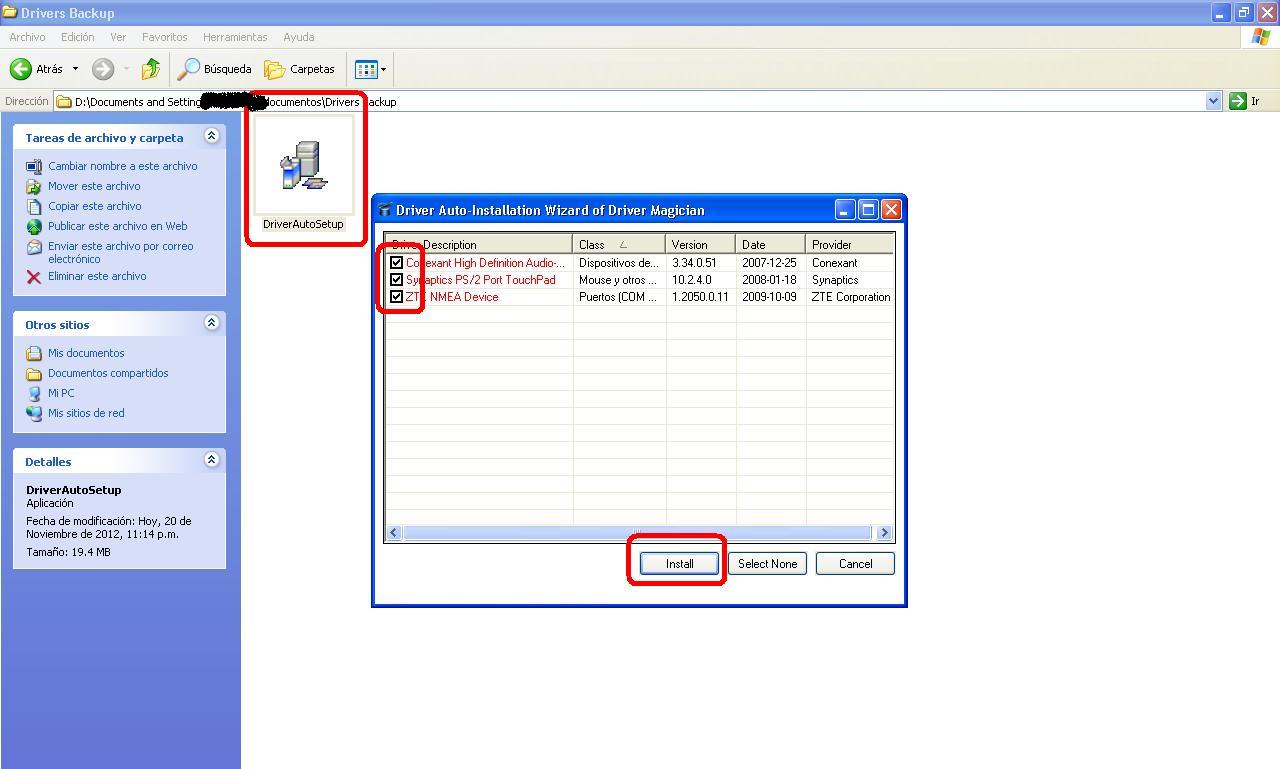1280x769 pixels.
Task: Sort by Date column header
Action: (771, 244)
